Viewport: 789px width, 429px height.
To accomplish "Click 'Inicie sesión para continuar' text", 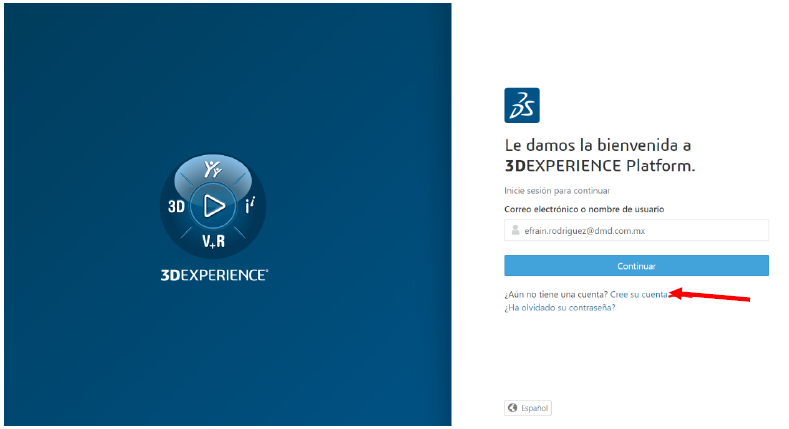I will pyautogui.click(x=557, y=191).
